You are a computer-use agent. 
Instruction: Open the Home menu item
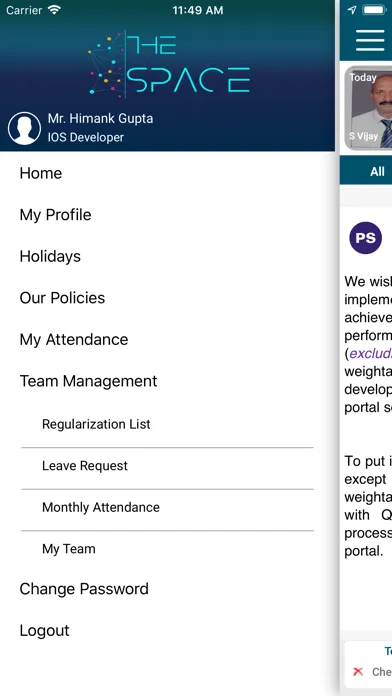click(x=41, y=173)
